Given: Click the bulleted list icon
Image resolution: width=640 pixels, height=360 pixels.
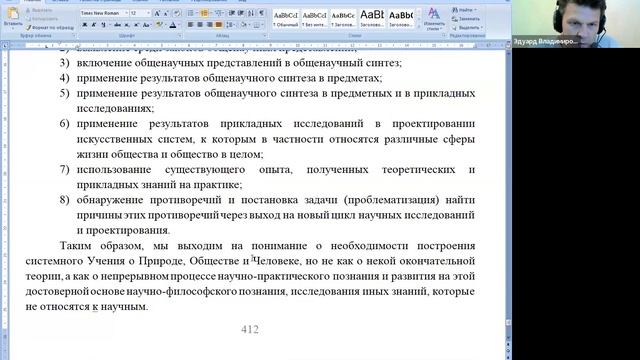Looking at the screenshot, I should [x=191, y=13].
